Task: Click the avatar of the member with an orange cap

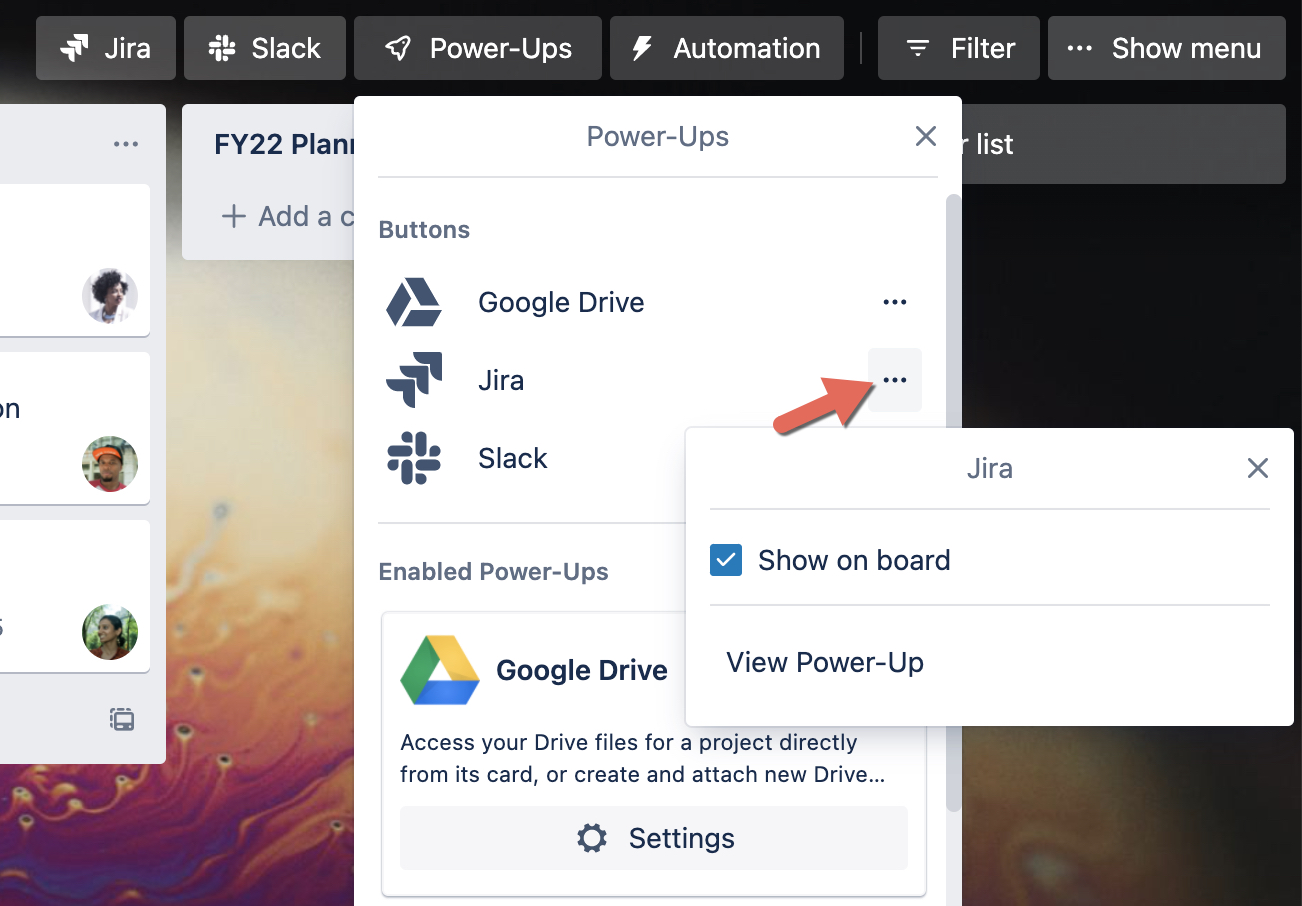Action: pyautogui.click(x=110, y=464)
